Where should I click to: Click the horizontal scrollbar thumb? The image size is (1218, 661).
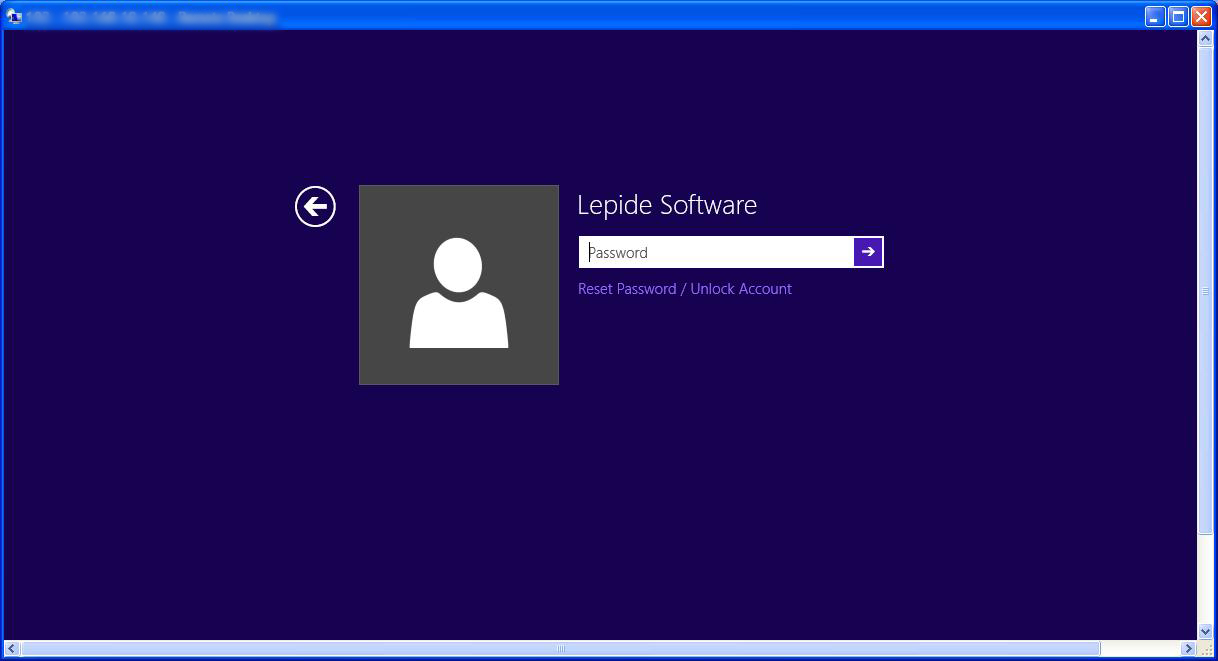coord(560,649)
